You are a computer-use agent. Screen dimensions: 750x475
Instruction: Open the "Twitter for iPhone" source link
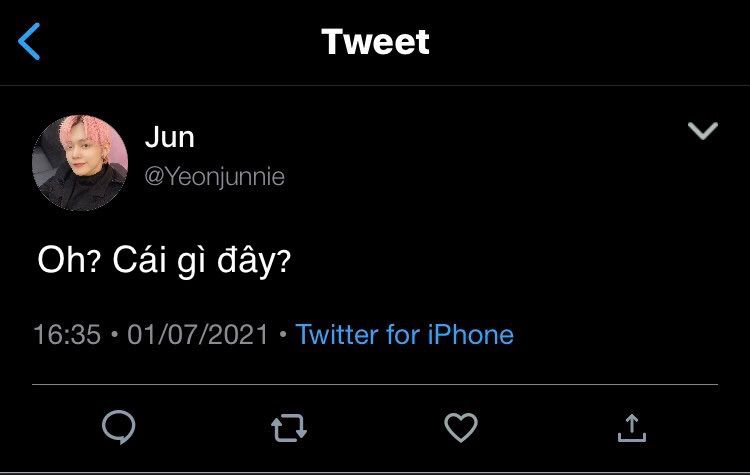pyautogui.click(x=404, y=334)
